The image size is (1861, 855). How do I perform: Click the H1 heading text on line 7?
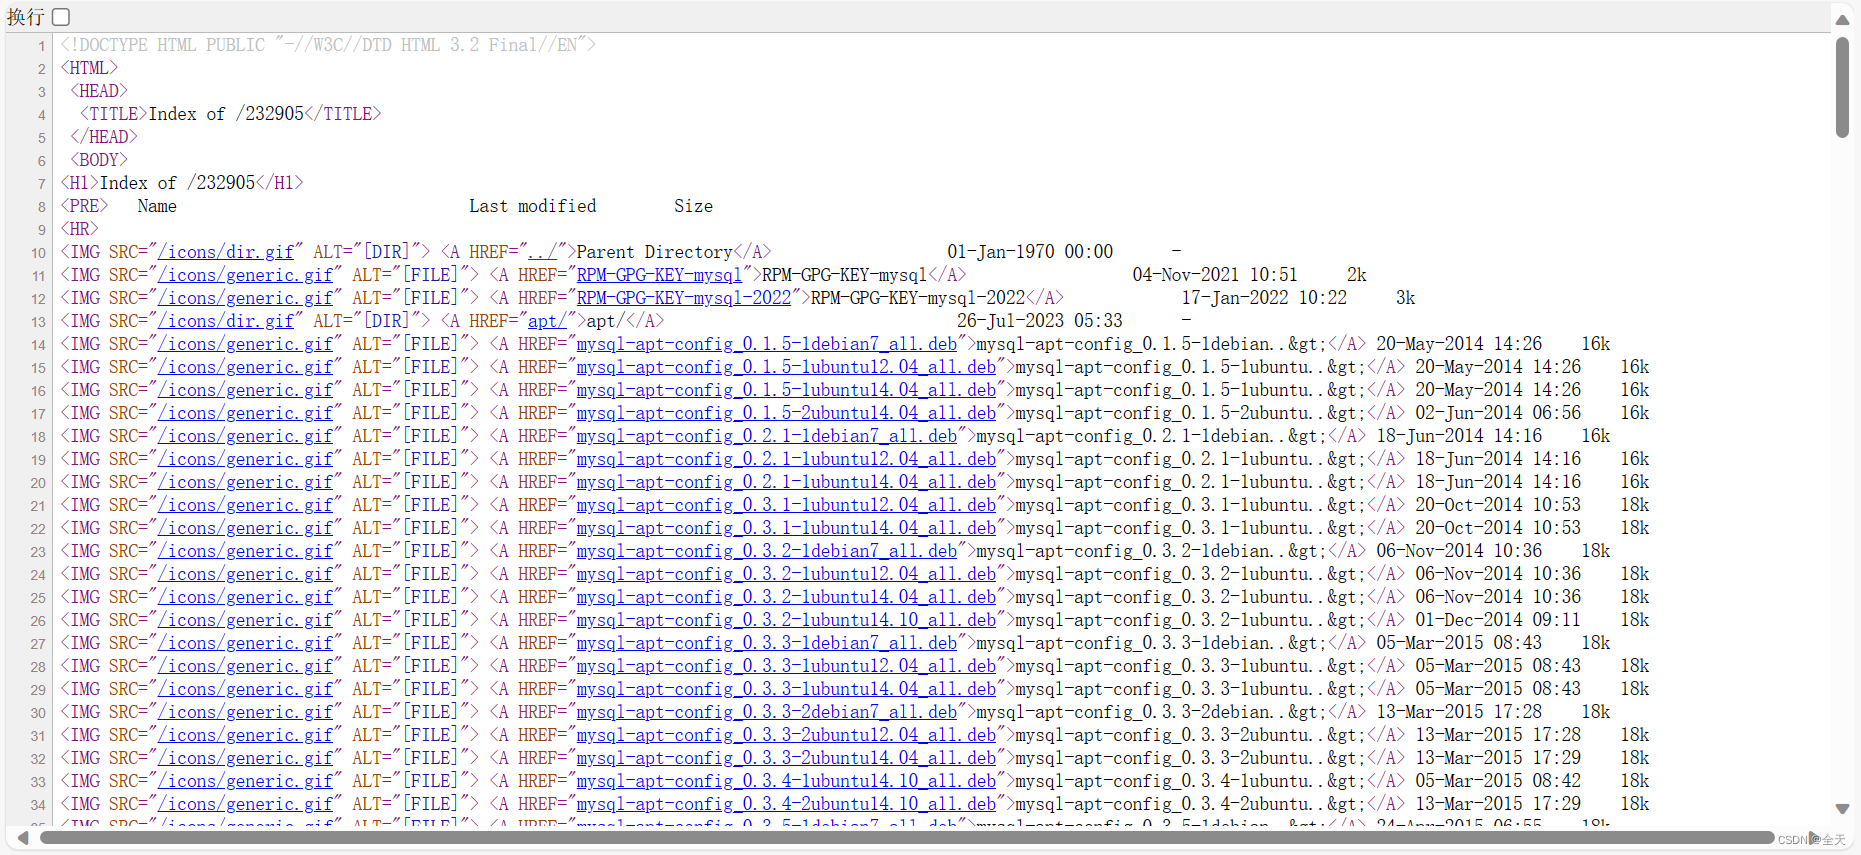point(178,183)
